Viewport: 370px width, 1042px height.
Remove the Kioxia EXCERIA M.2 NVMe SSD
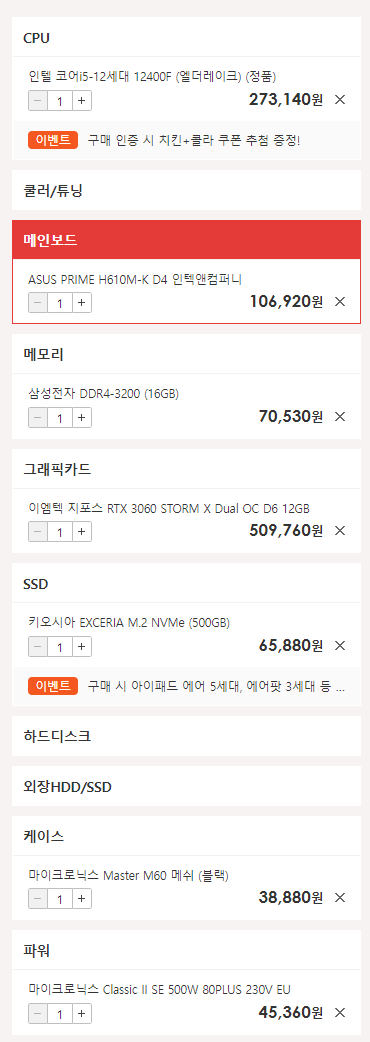click(340, 645)
